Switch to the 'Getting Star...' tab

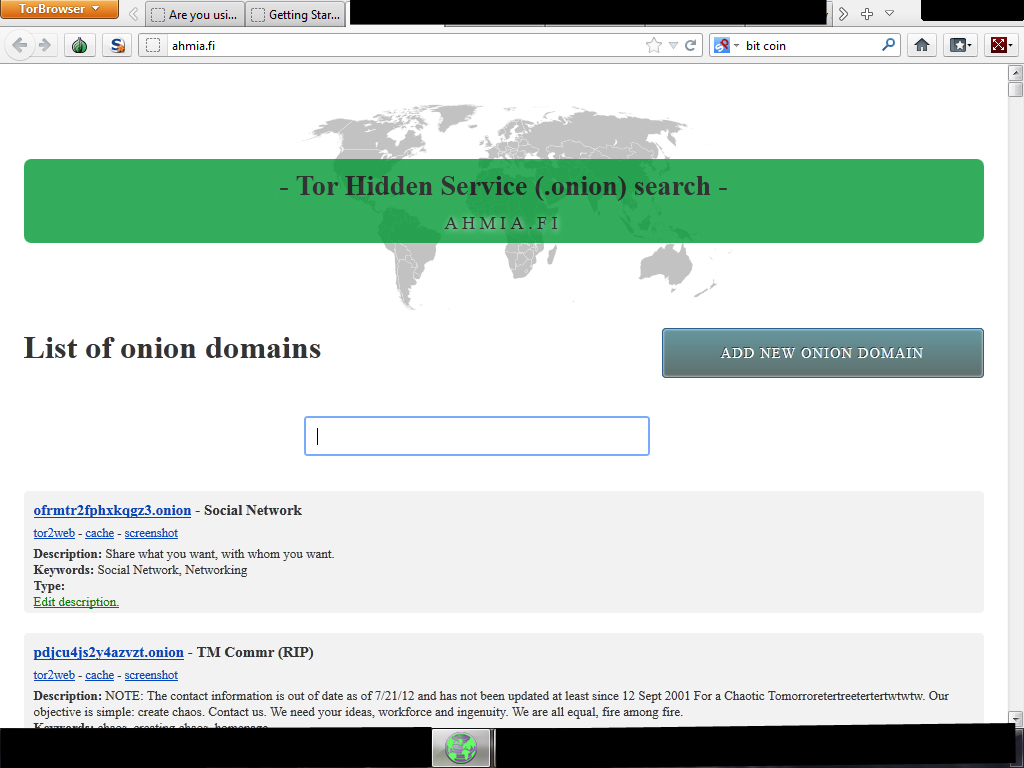coord(296,14)
